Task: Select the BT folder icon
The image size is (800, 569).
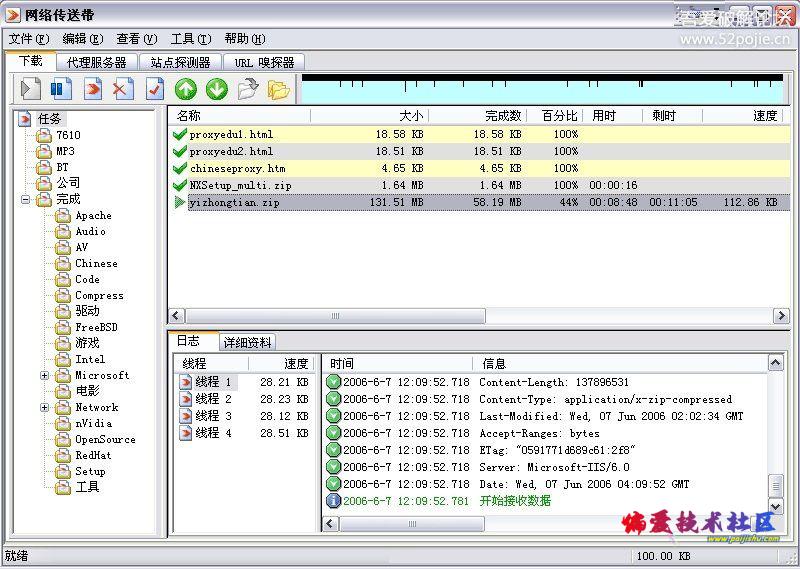Action: (x=44, y=167)
